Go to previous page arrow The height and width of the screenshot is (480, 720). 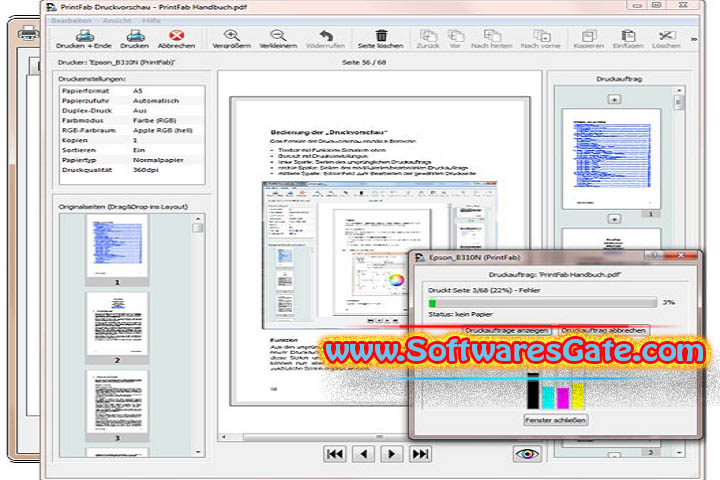click(x=363, y=454)
